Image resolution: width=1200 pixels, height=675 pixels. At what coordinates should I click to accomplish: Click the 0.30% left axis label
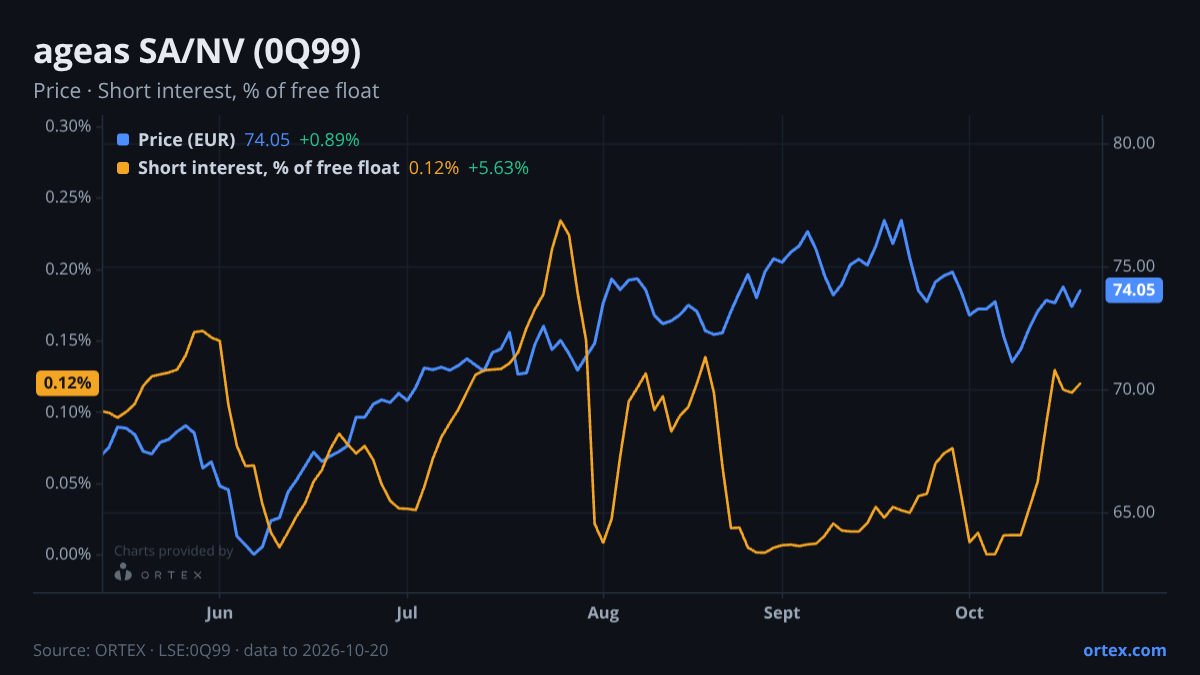tap(68, 126)
